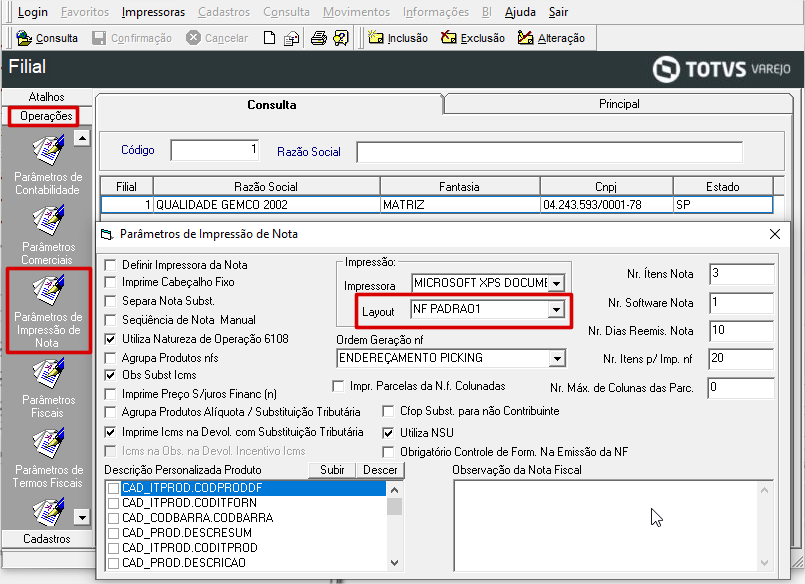805x584 pixels.
Task: Check CAD_CODBARRA.CODBARRA list item checkbox
Action: [x=113, y=518]
